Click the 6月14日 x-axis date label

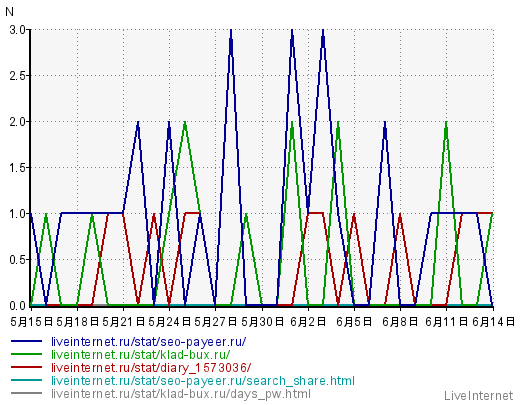(x=494, y=322)
